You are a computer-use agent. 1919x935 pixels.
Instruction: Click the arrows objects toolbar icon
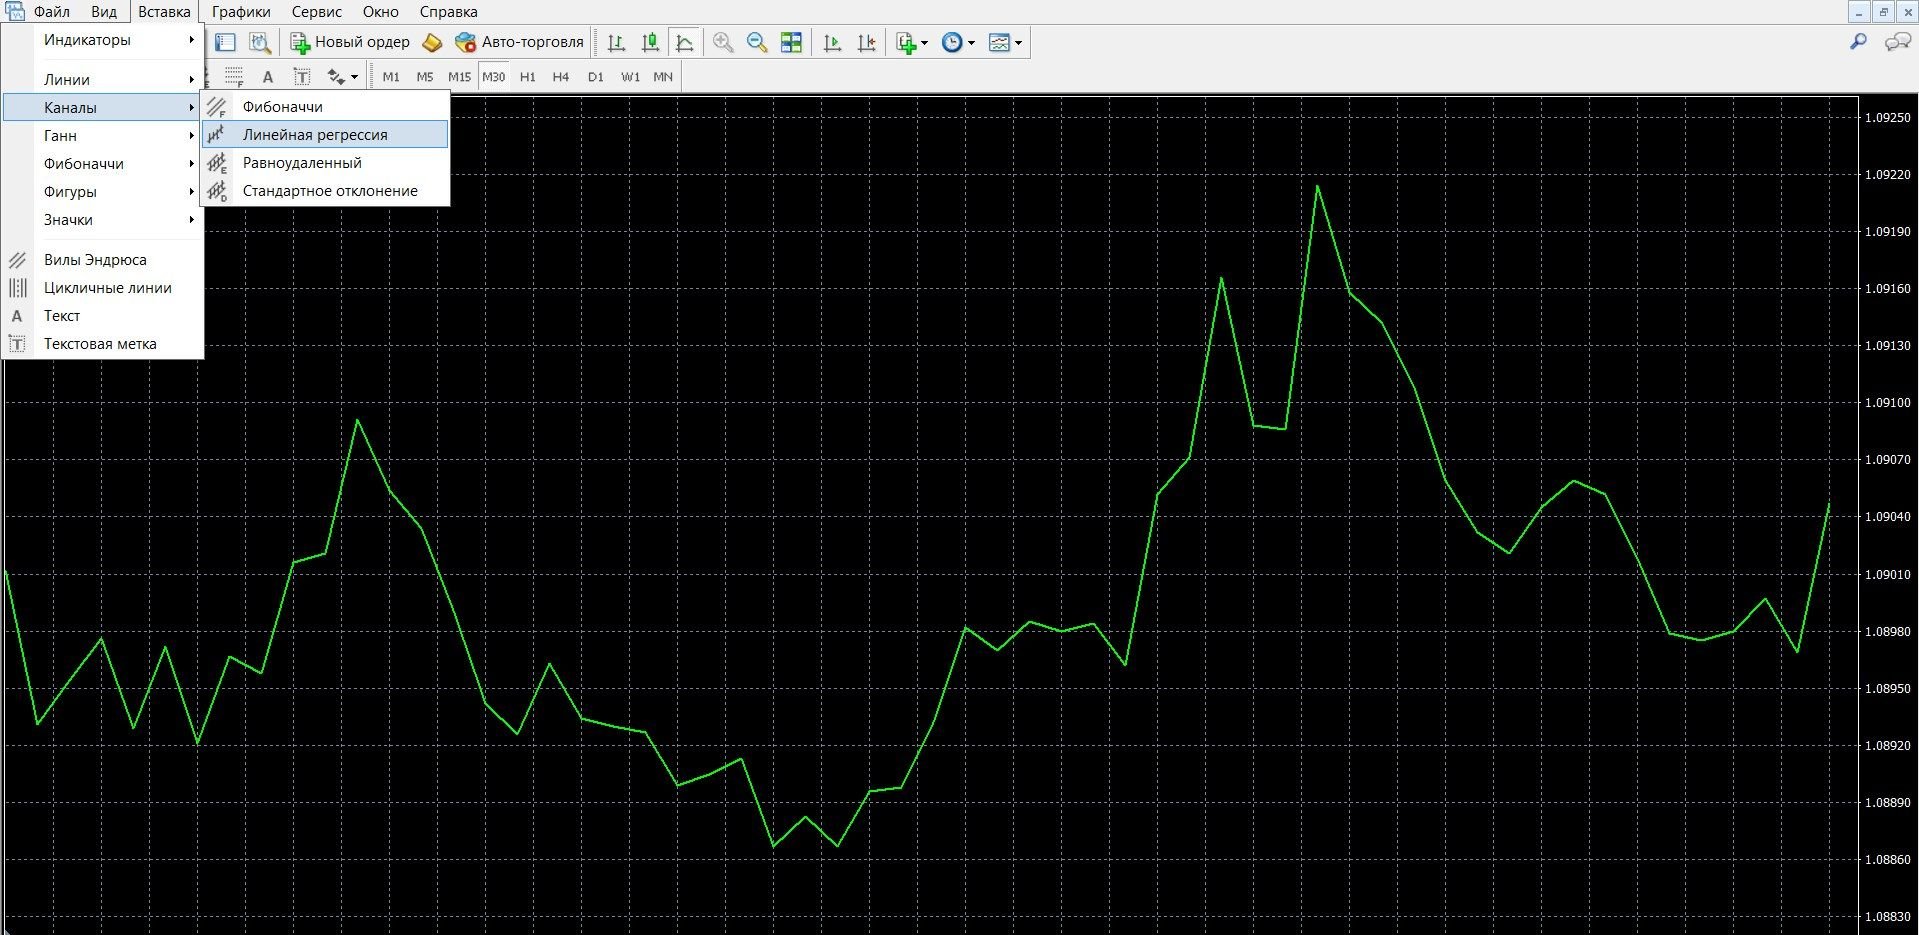coord(336,77)
